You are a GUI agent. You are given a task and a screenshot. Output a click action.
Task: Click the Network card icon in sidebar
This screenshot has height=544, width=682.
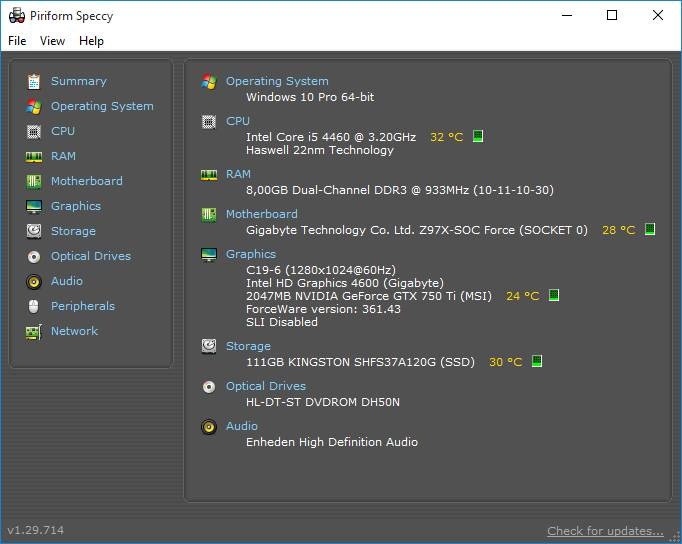33,332
